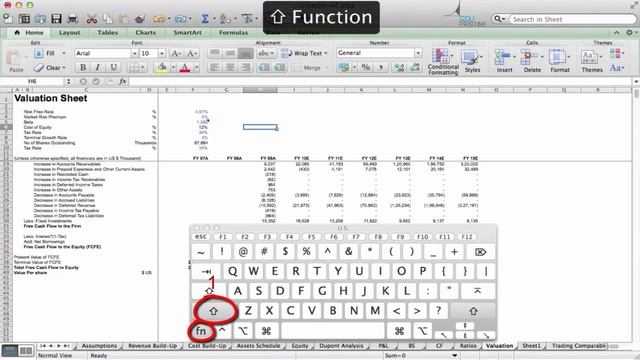The image size is (640, 360).
Task: Click the Save floppy disk icon
Action: pyautogui.click(x=56, y=19)
